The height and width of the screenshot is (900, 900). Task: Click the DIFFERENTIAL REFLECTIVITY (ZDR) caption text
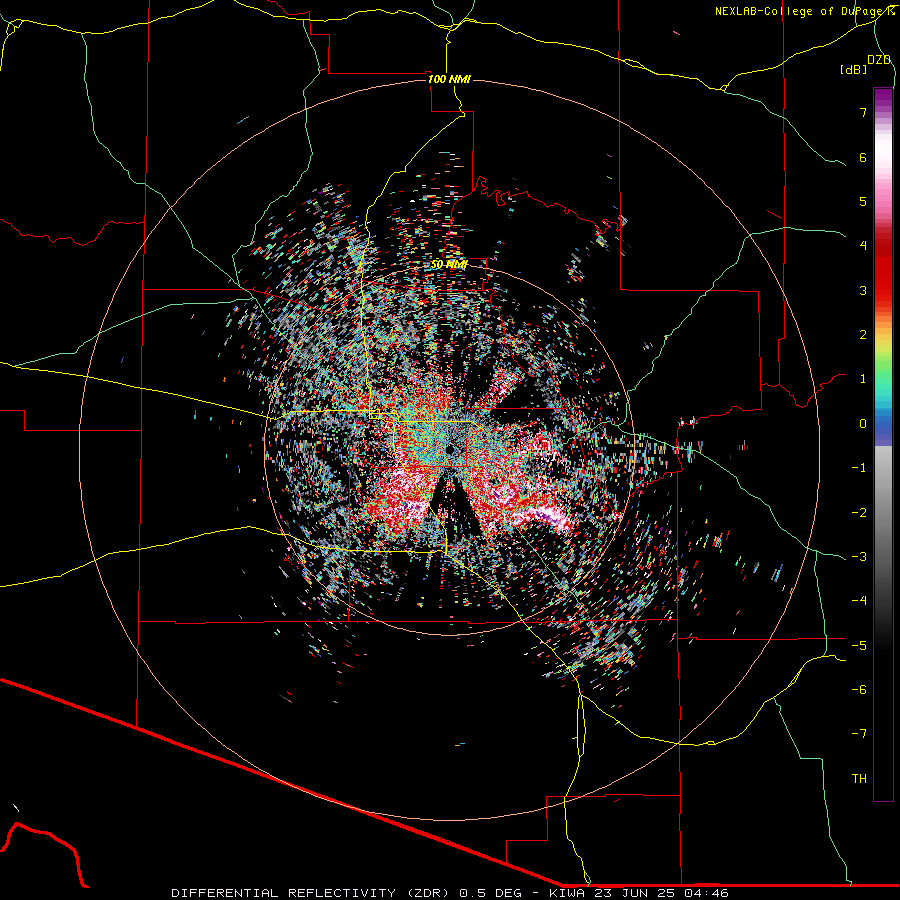tap(312, 893)
